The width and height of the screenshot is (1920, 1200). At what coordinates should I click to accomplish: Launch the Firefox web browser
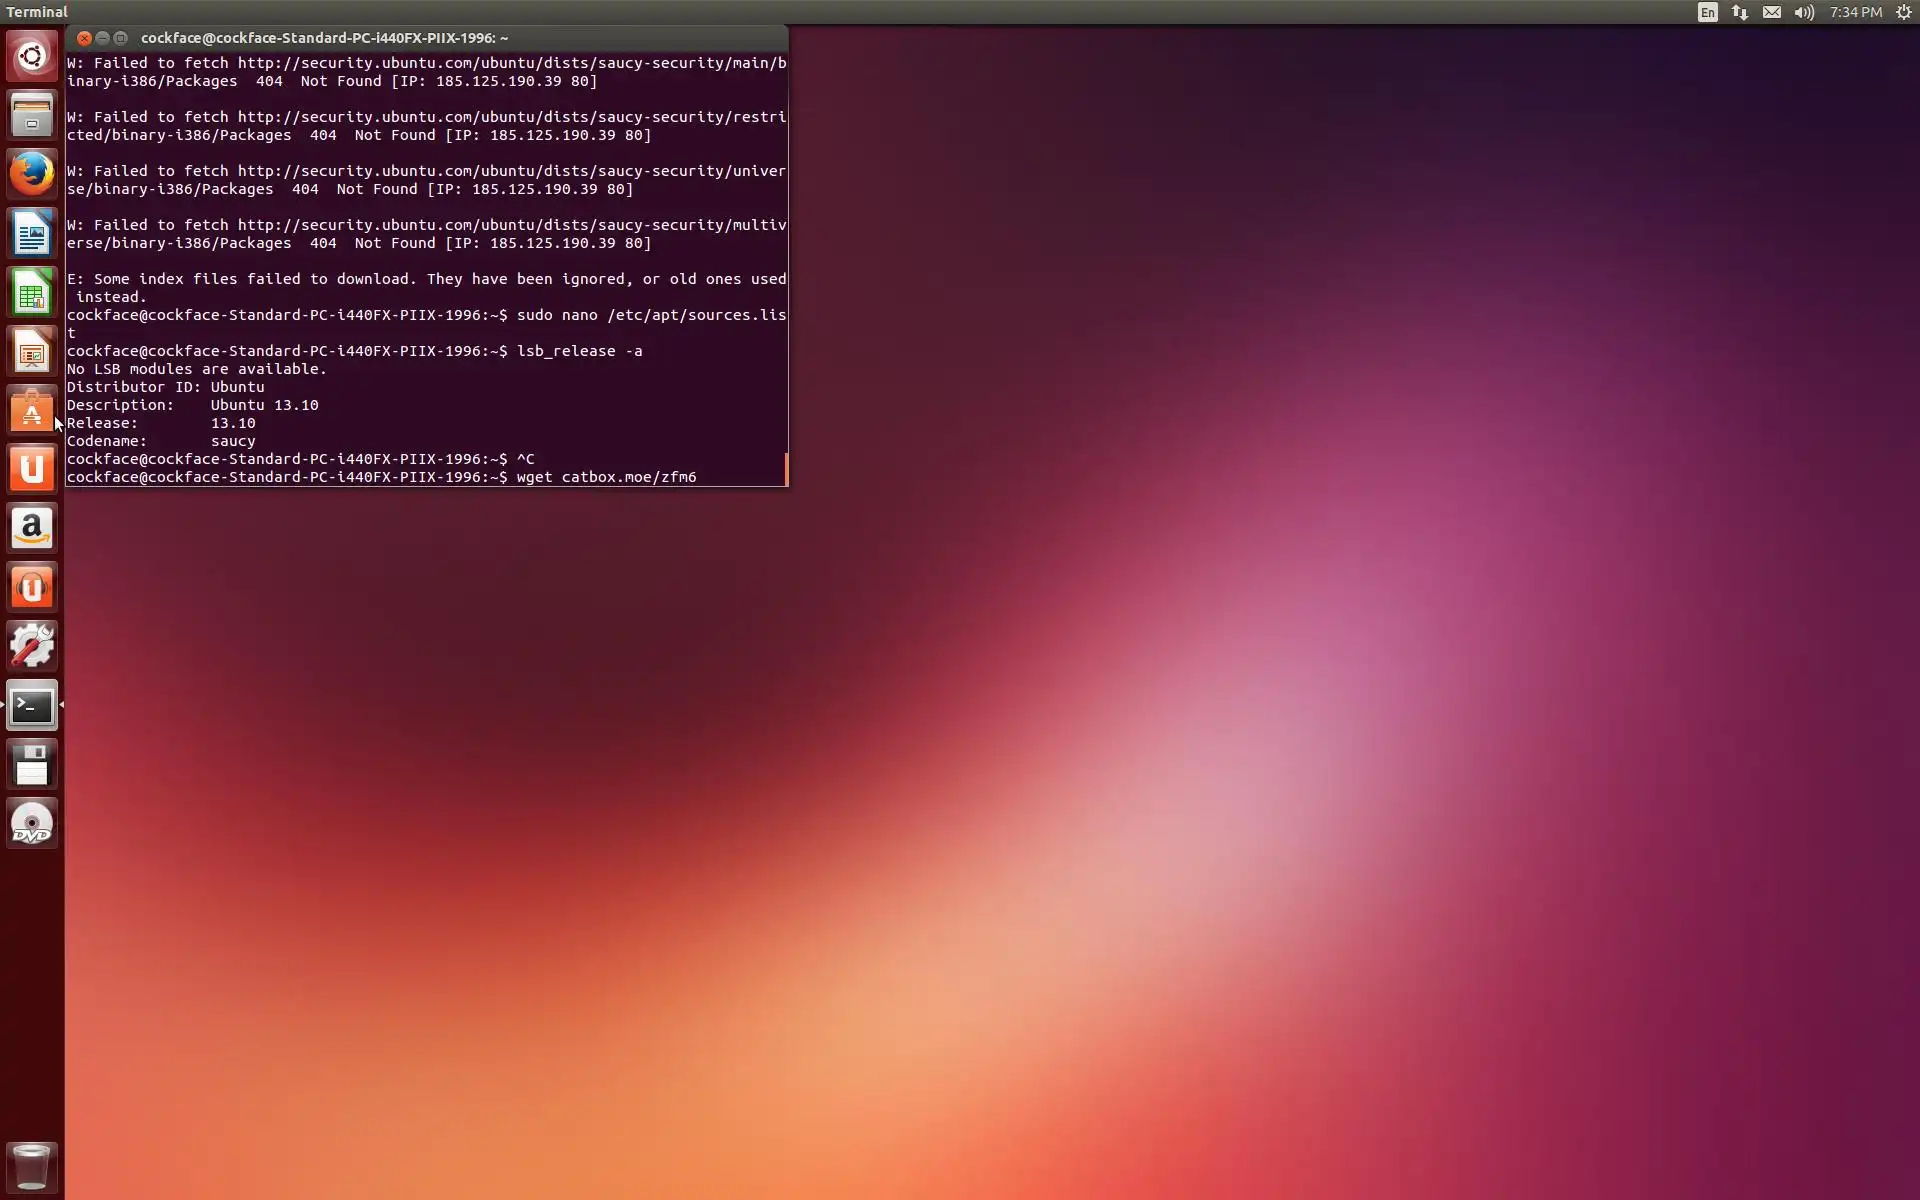pyautogui.click(x=32, y=174)
